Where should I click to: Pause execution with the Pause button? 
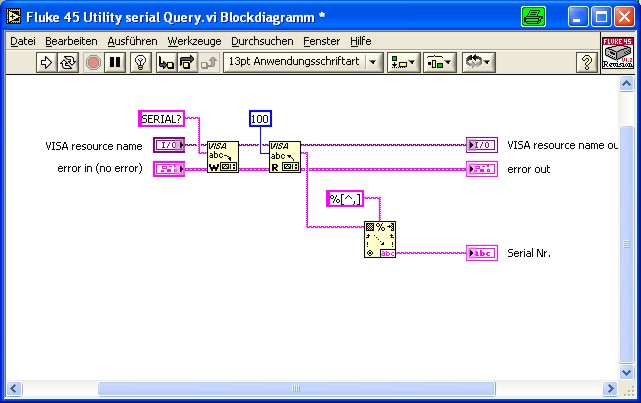coord(115,63)
